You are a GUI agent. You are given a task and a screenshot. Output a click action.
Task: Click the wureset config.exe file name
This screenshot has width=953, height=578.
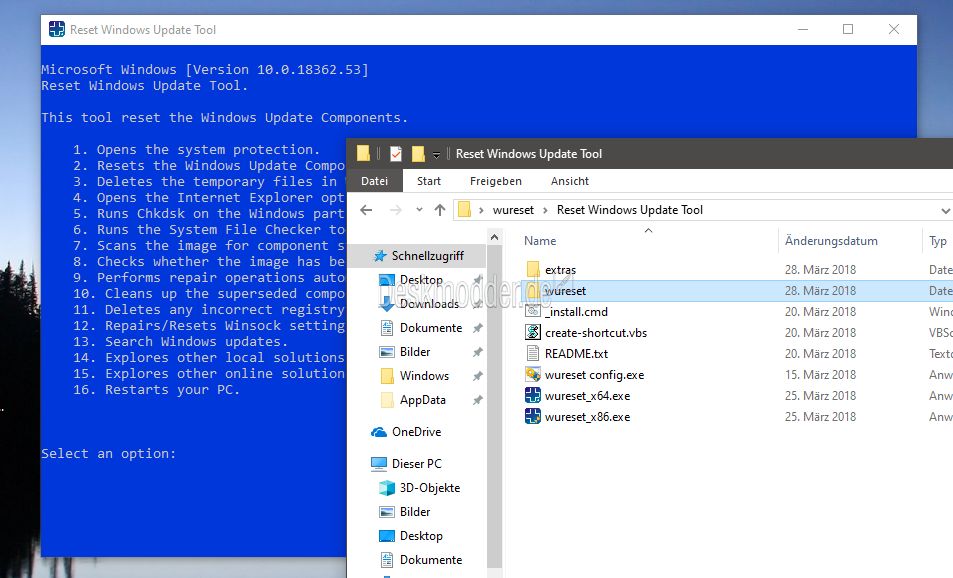(x=594, y=374)
